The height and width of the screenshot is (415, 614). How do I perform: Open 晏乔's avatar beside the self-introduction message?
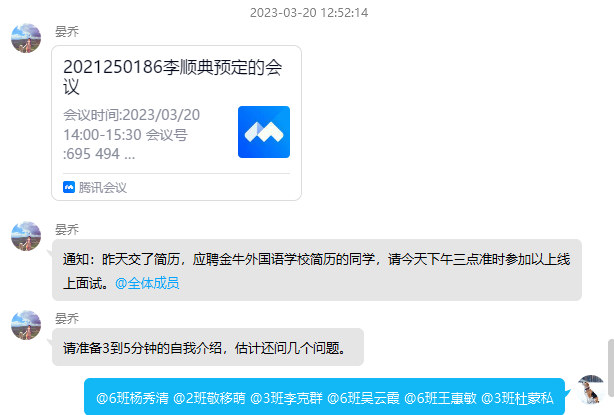click(26, 325)
